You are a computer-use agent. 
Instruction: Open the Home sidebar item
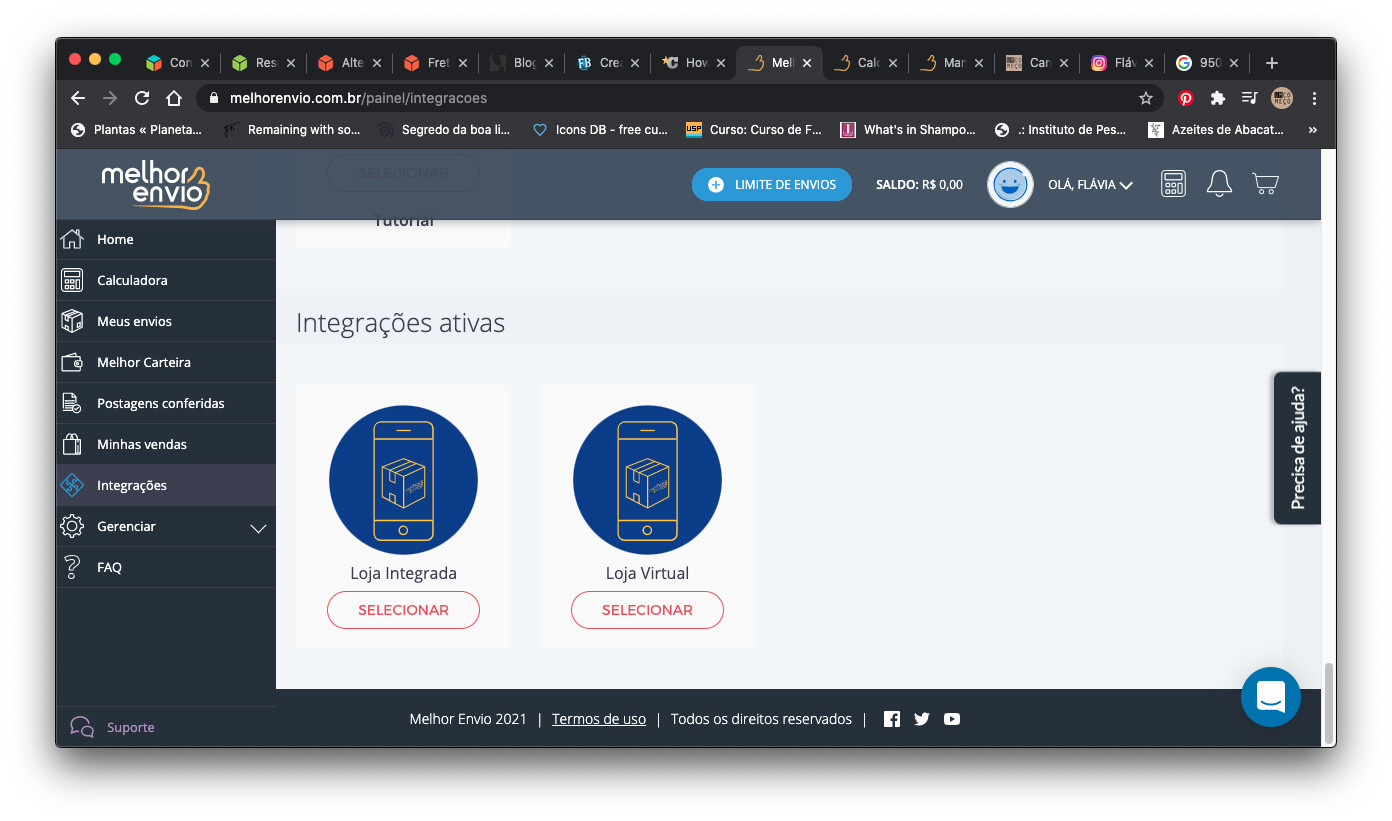[165, 239]
